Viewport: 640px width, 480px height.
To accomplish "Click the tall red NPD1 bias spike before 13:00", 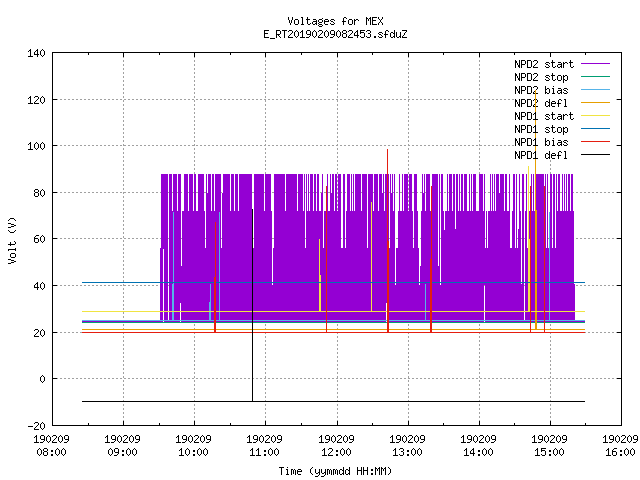I will coord(387,241).
